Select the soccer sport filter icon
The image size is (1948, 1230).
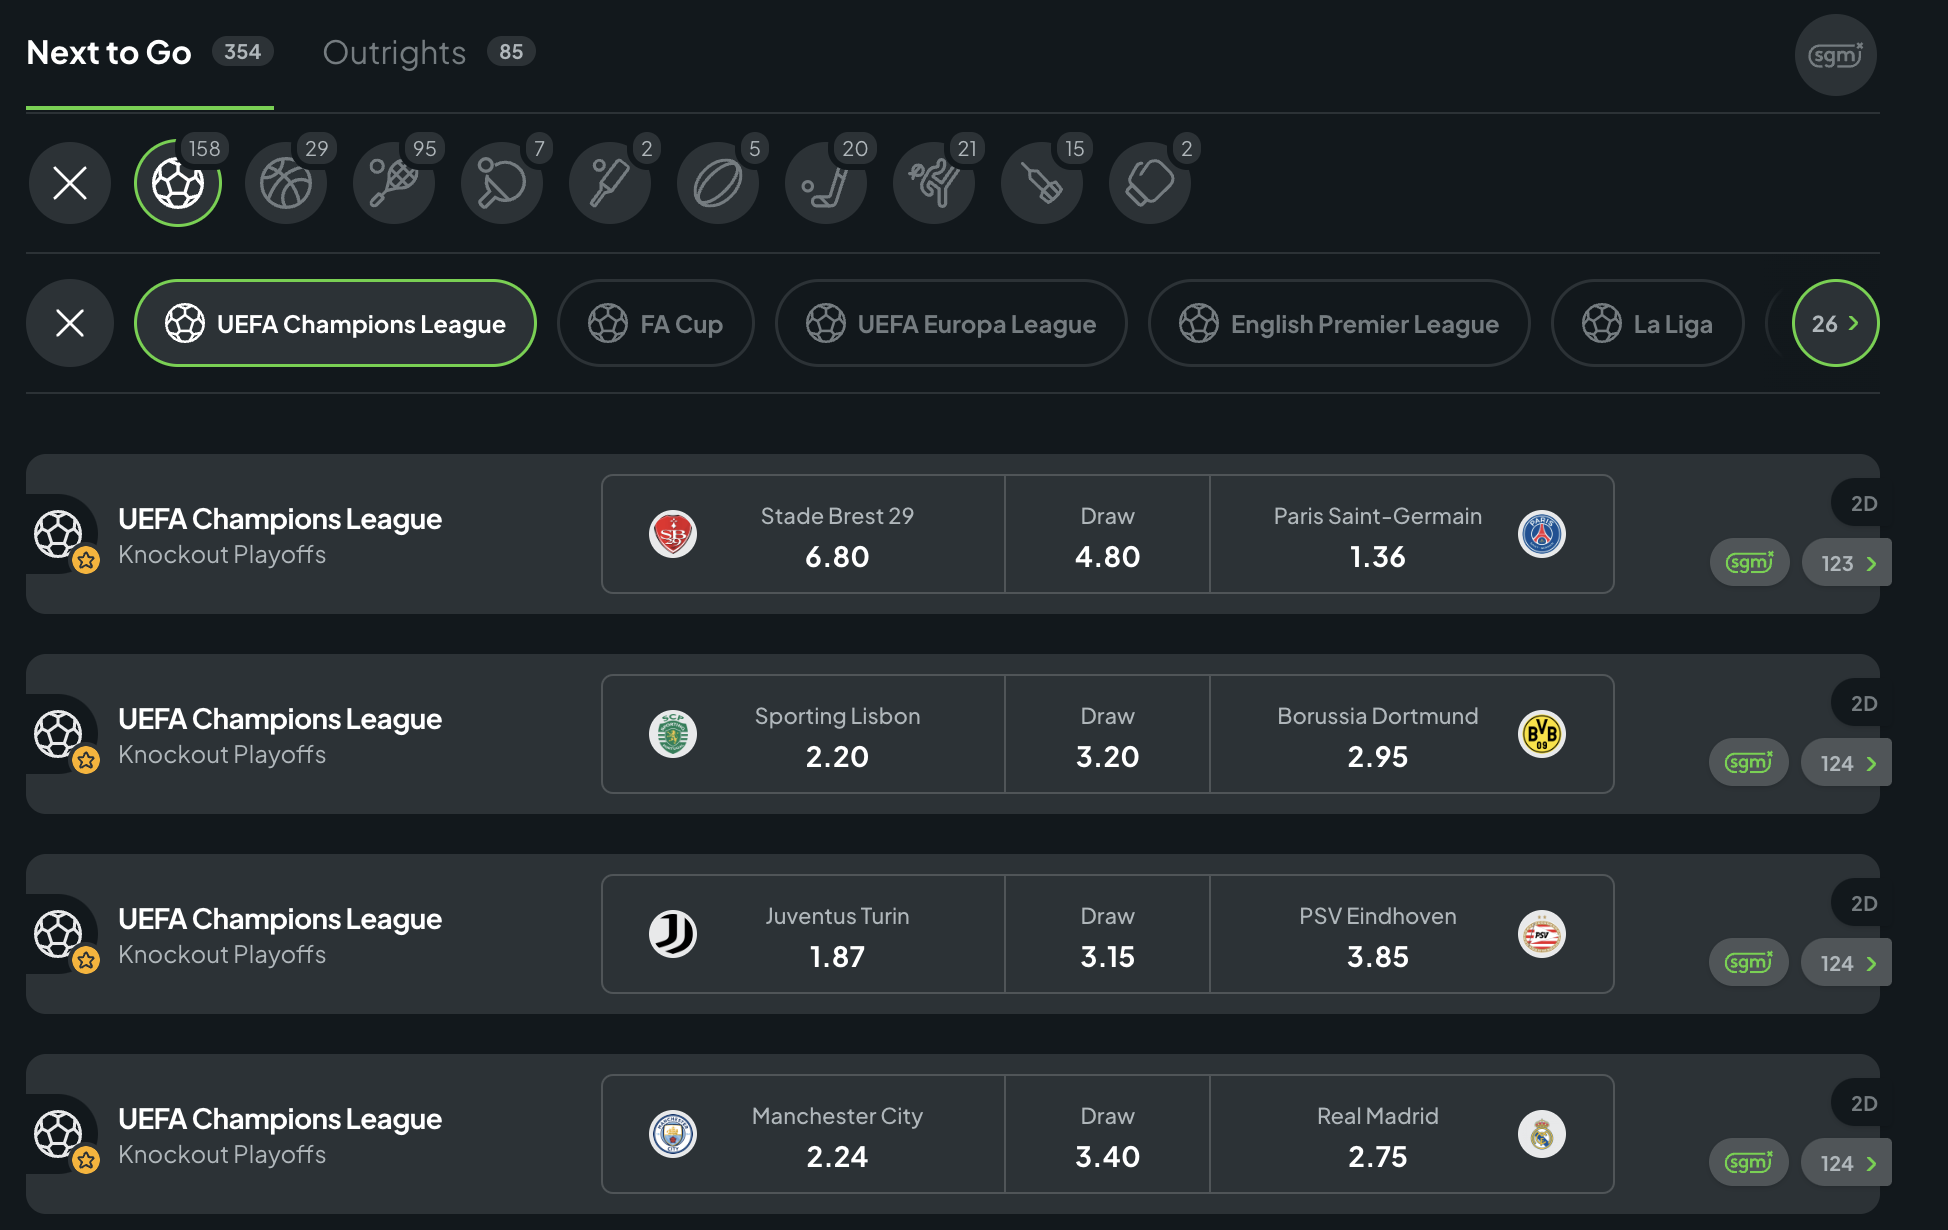pyautogui.click(x=178, y=183)
